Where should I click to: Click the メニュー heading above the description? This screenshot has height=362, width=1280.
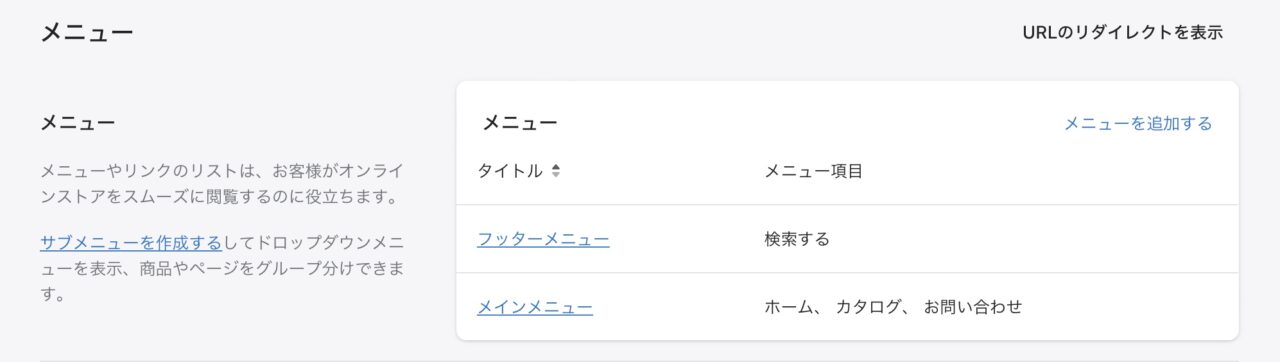pyautogui.click(x=78, y=123)
